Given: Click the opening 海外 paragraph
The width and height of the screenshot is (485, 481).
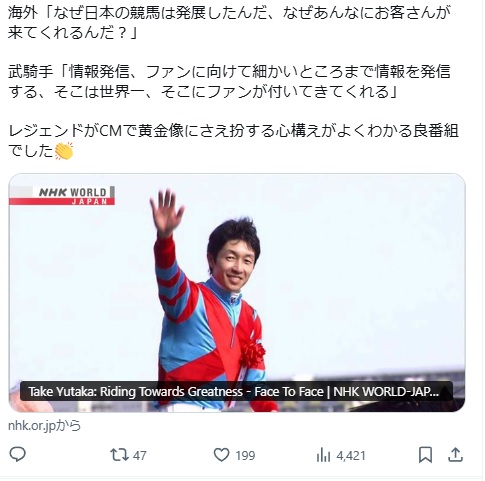Looking at the screenshot, I should click(229, 23).
